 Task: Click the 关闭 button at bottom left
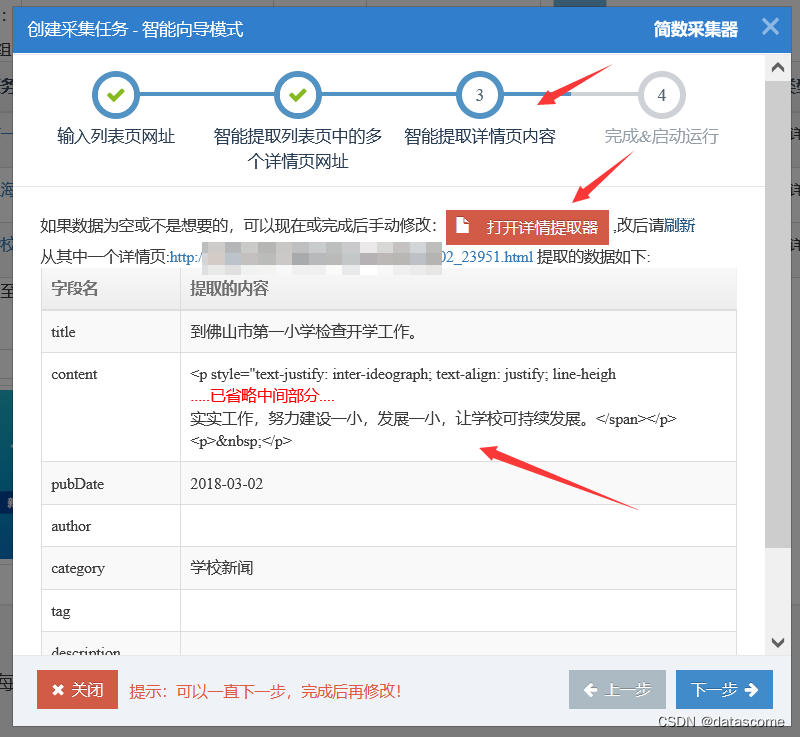coord(77,689)
